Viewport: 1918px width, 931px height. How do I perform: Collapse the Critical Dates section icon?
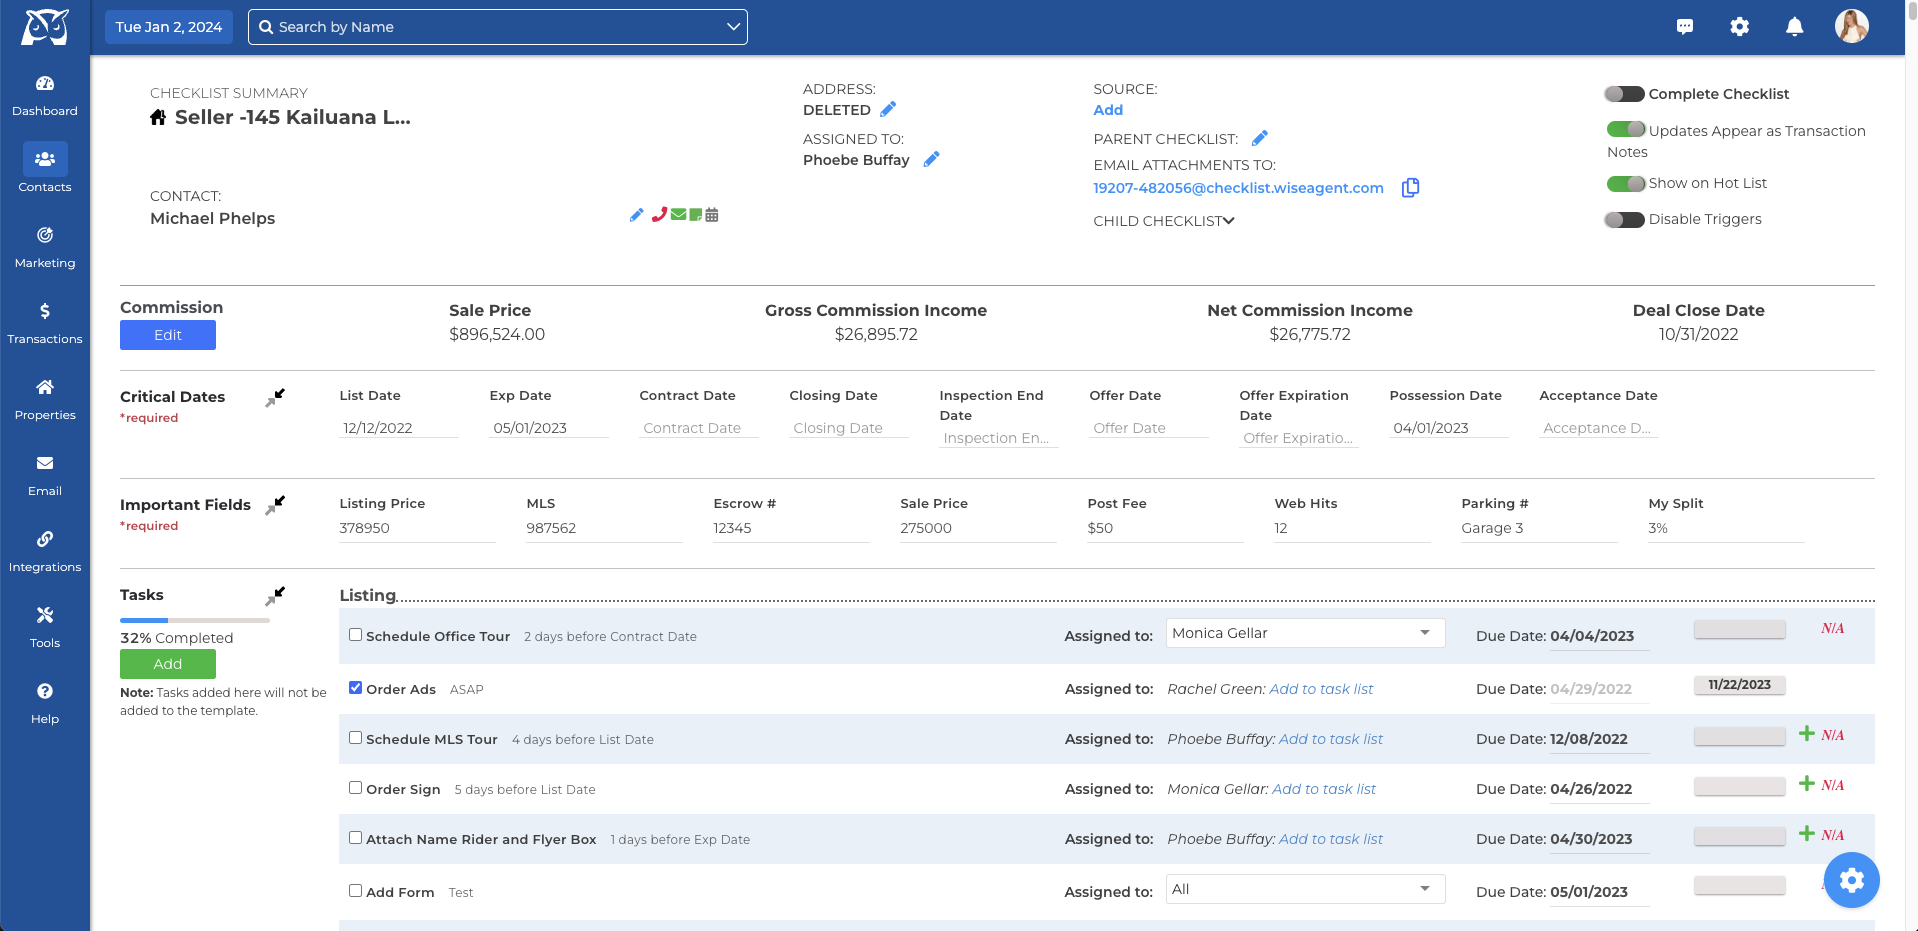pos(275,398)
